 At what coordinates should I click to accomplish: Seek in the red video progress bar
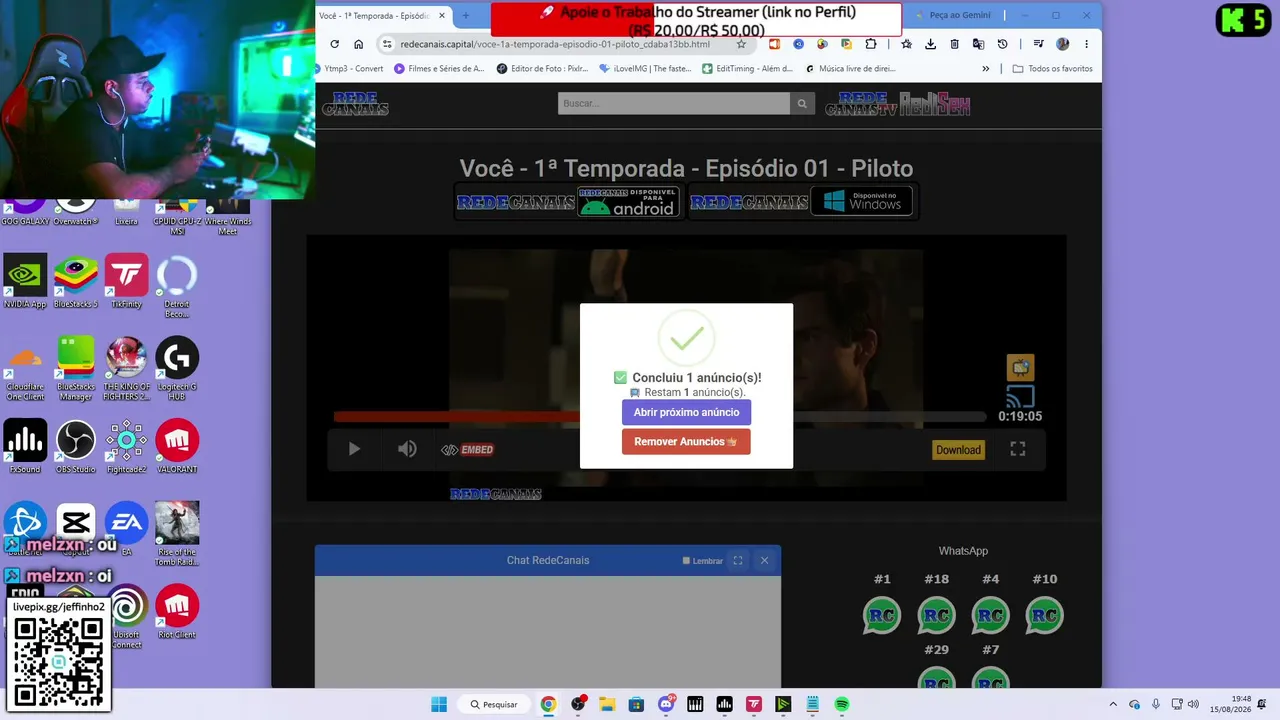tap(660, 416)
